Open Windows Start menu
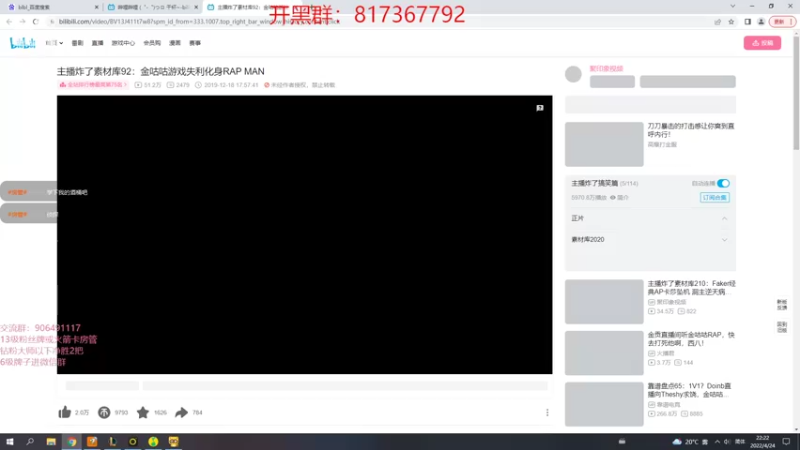Screen dimensions: 800x450 coord(10,442)
